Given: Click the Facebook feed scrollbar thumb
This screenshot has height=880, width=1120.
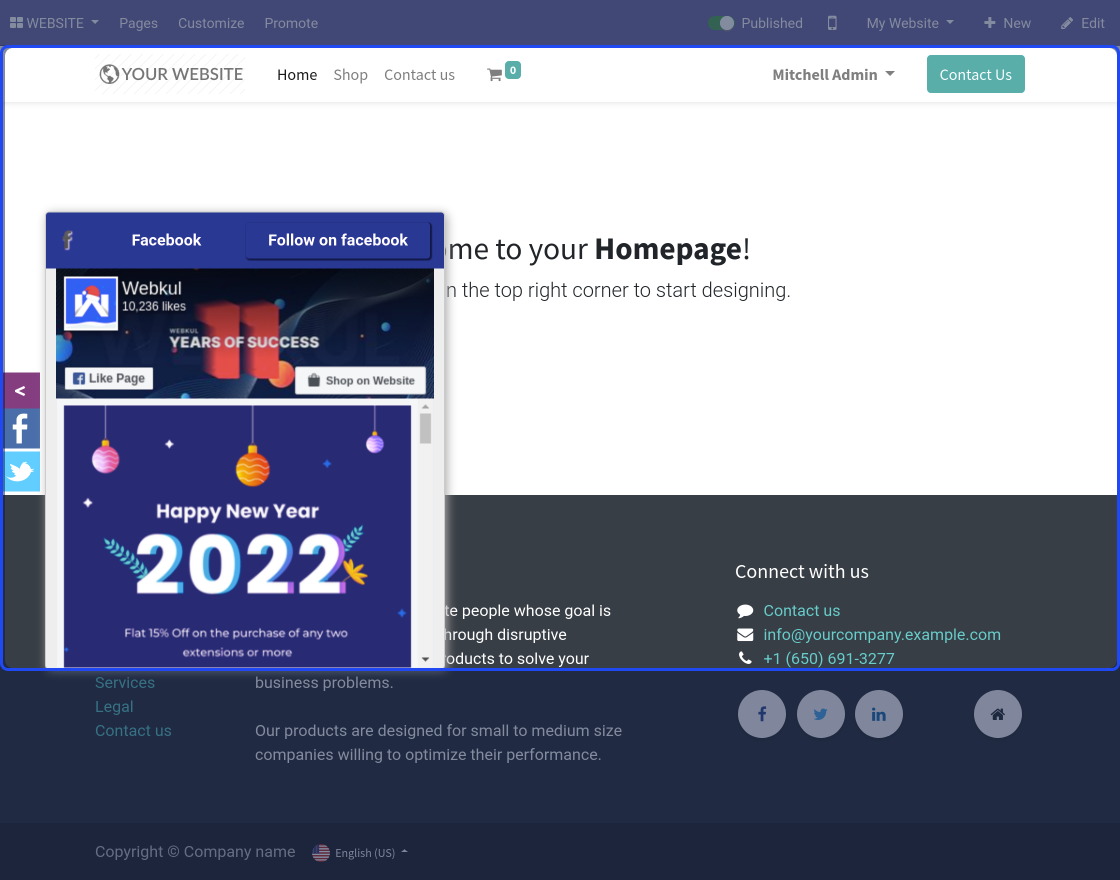Looking at the screenshot, I should coord(425,429).
